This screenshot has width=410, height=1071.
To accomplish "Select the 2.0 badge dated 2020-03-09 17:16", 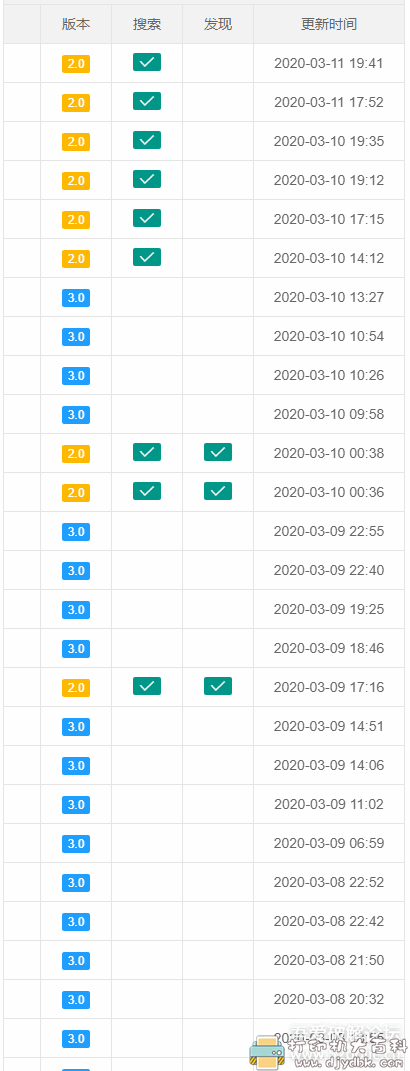I will point(76,687).
